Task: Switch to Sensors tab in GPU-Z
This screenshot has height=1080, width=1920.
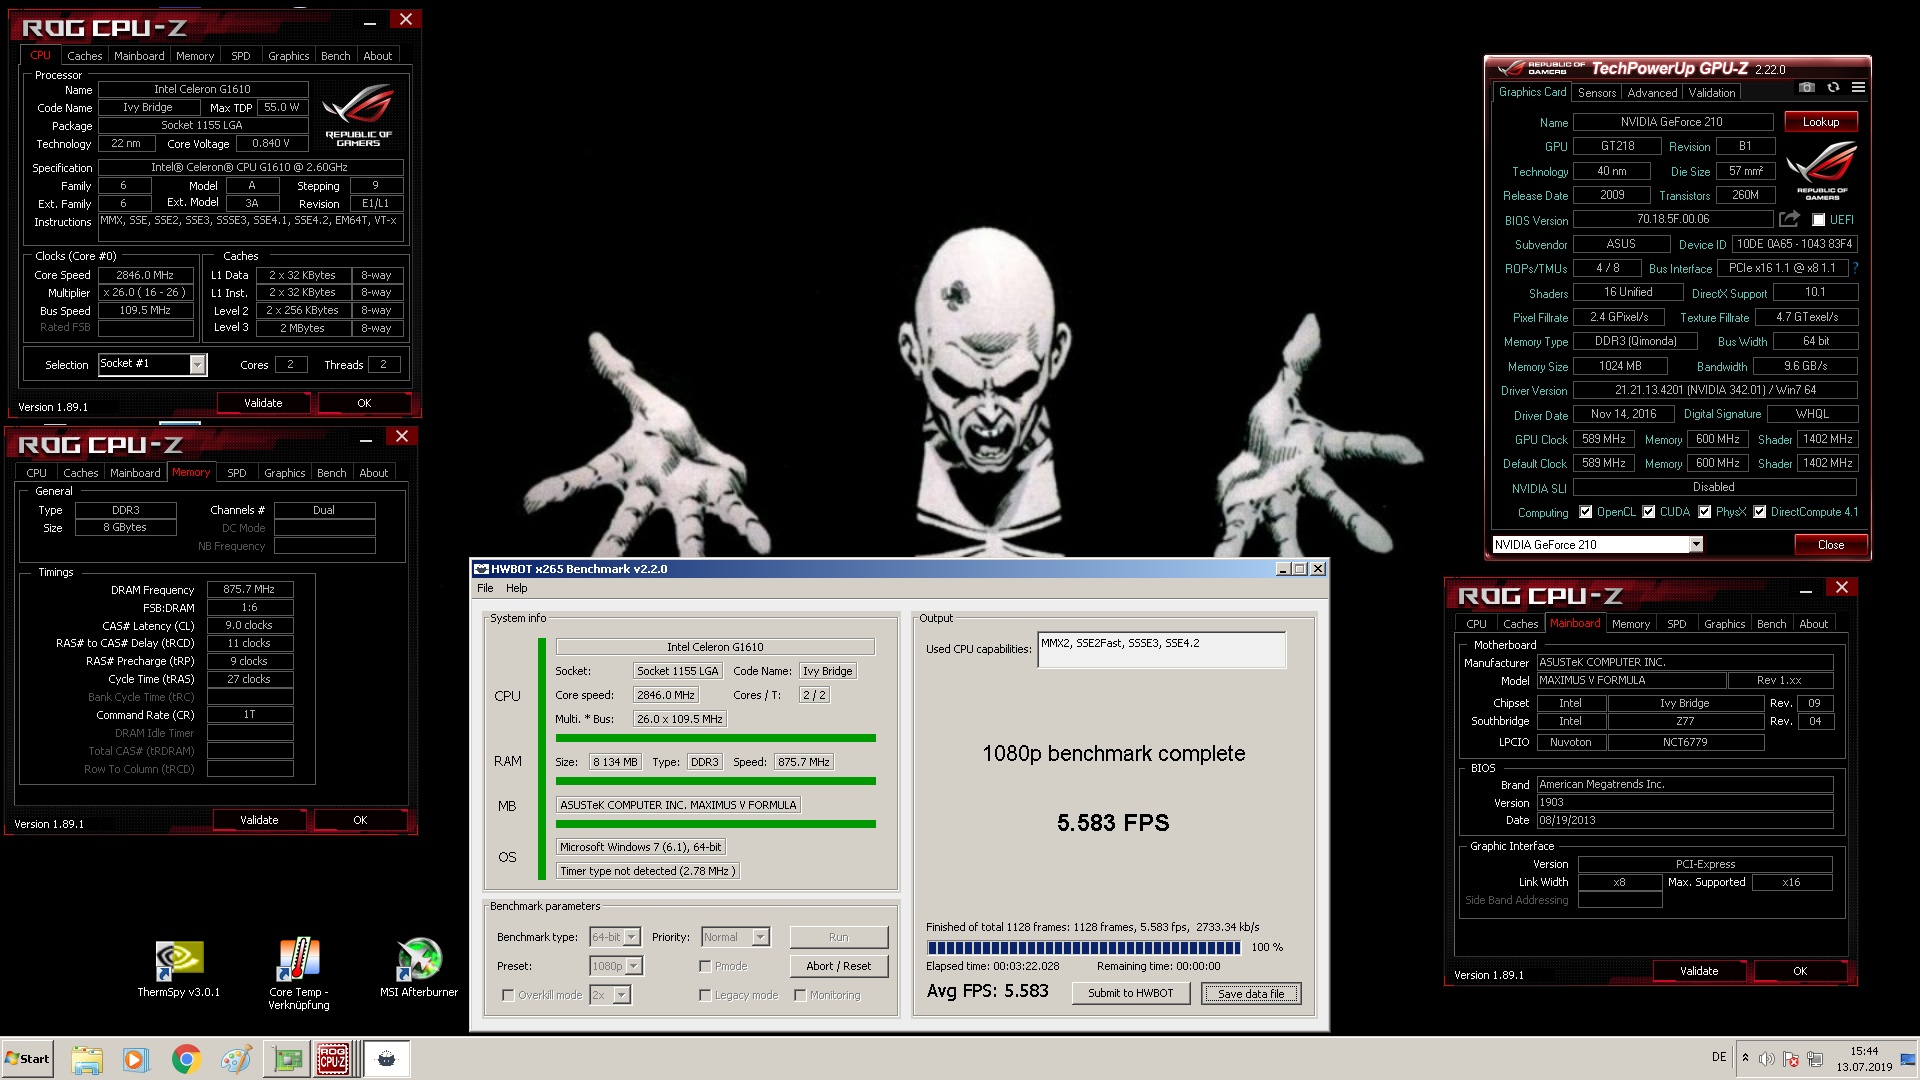Action: click(x=1597, y=93)
